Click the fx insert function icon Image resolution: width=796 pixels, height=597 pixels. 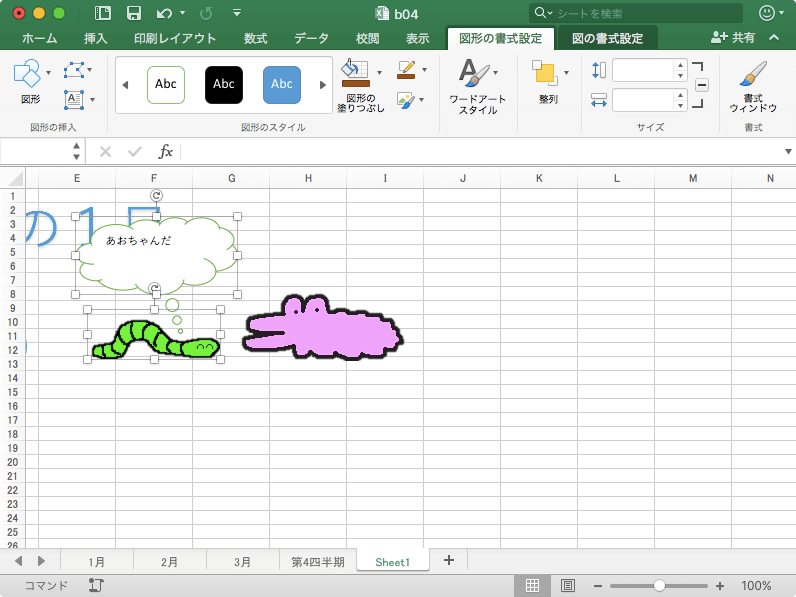165,151
